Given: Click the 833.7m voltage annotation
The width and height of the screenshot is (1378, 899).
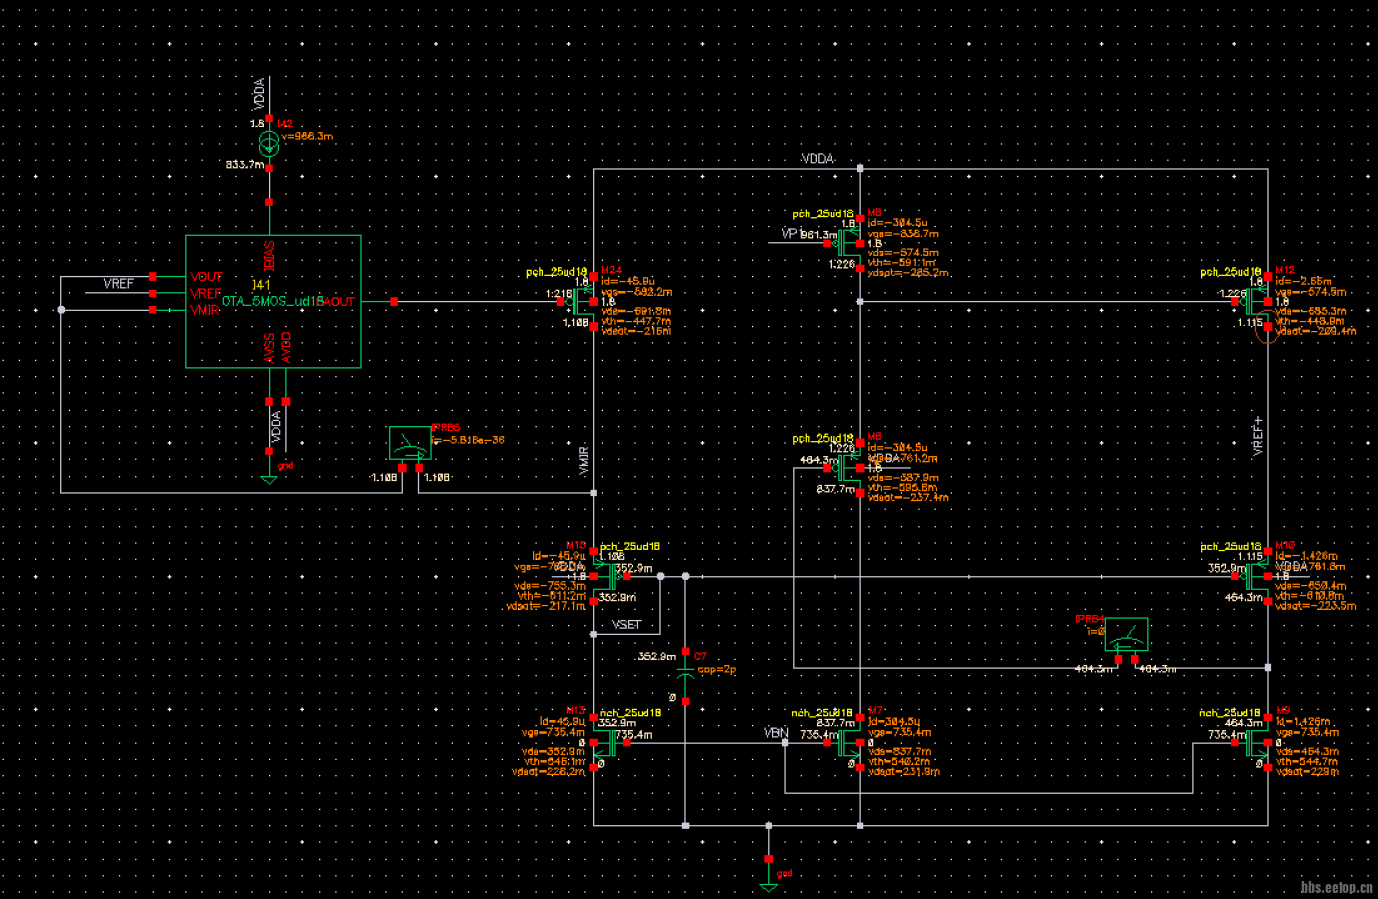Looking at the screenshot, I should (245, 164).
